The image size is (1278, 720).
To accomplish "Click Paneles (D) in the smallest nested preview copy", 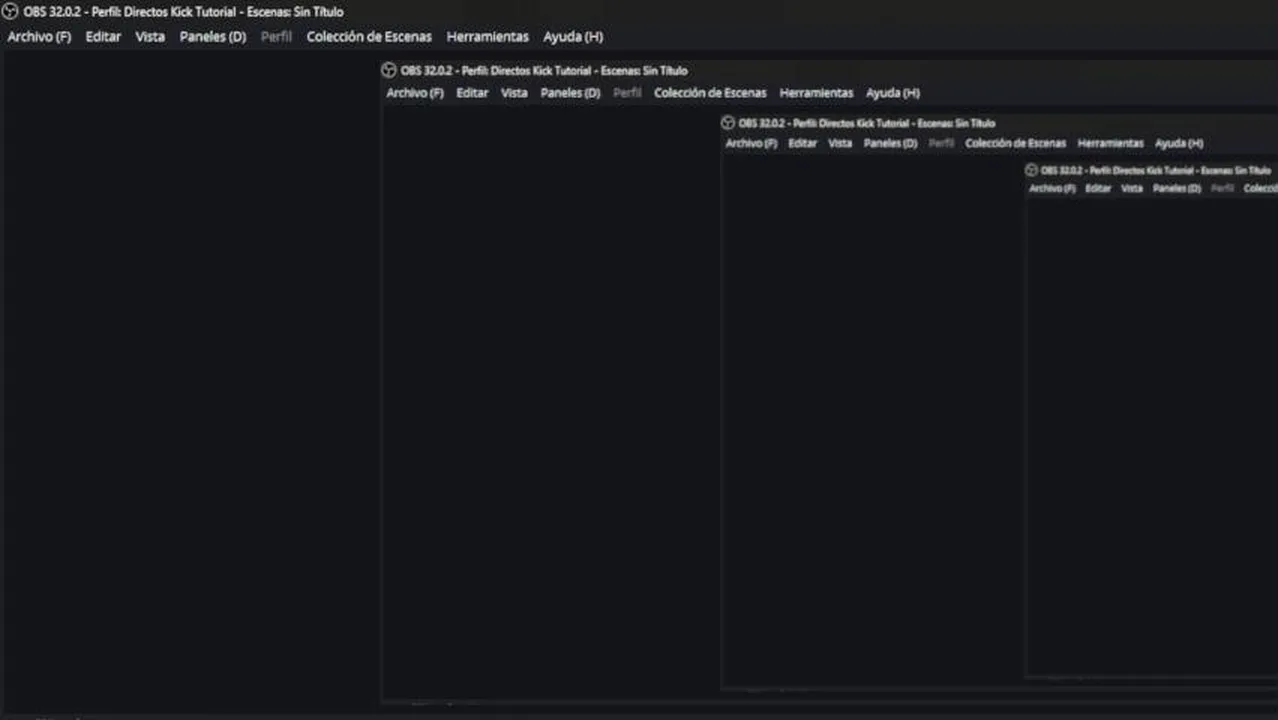I will pos(1176,188).
